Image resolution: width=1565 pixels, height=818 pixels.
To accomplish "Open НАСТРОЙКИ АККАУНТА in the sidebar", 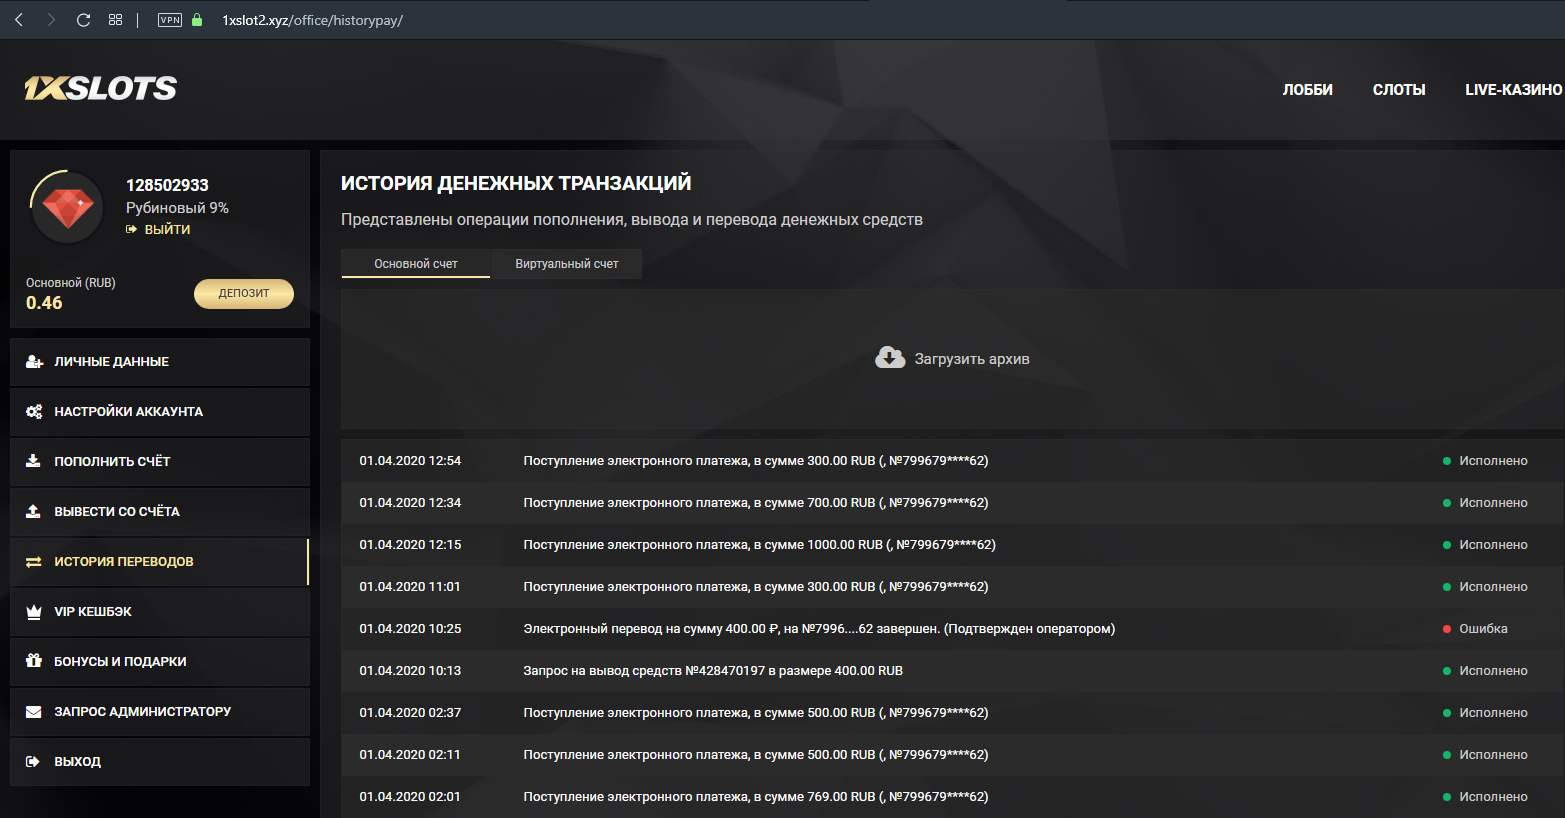I will click(x=160, y=412).
